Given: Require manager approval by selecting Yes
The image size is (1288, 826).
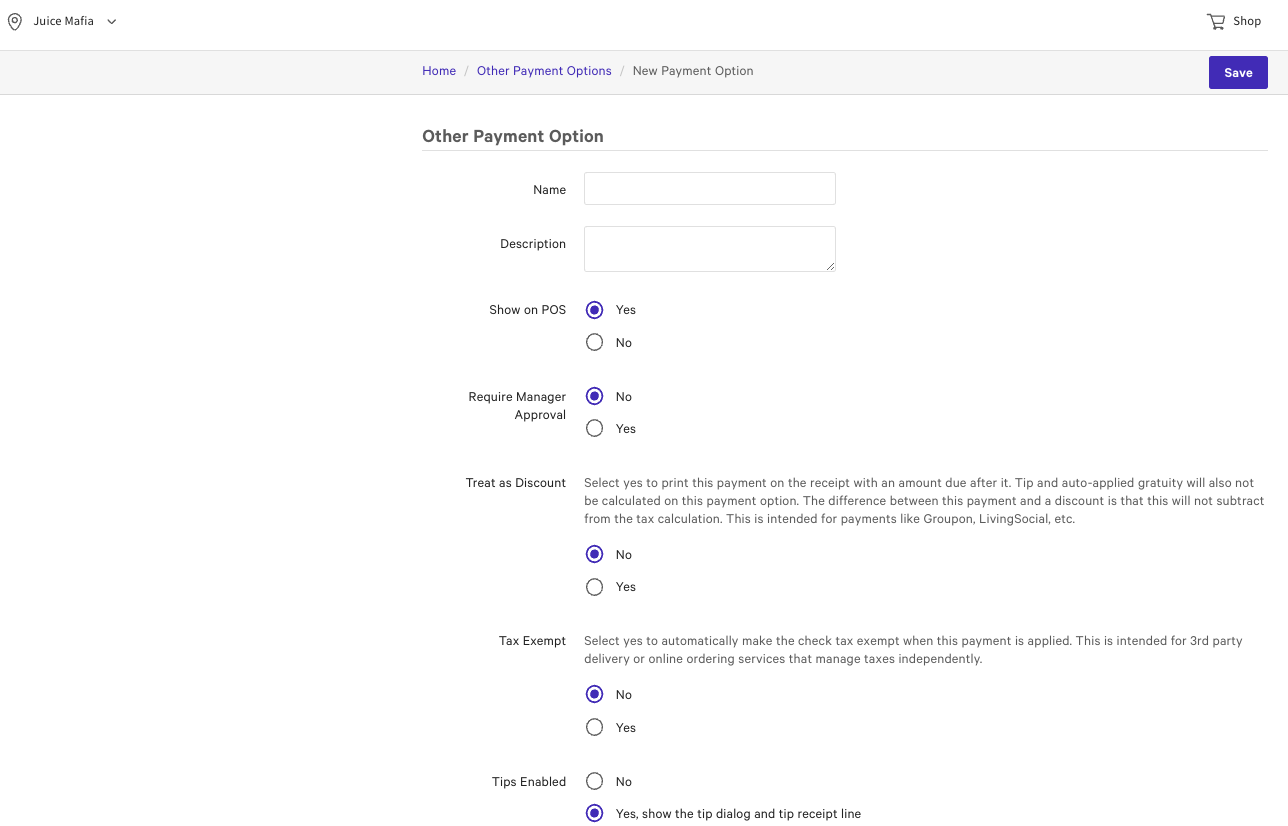Looking at the screenshot, I should (594, 428).
